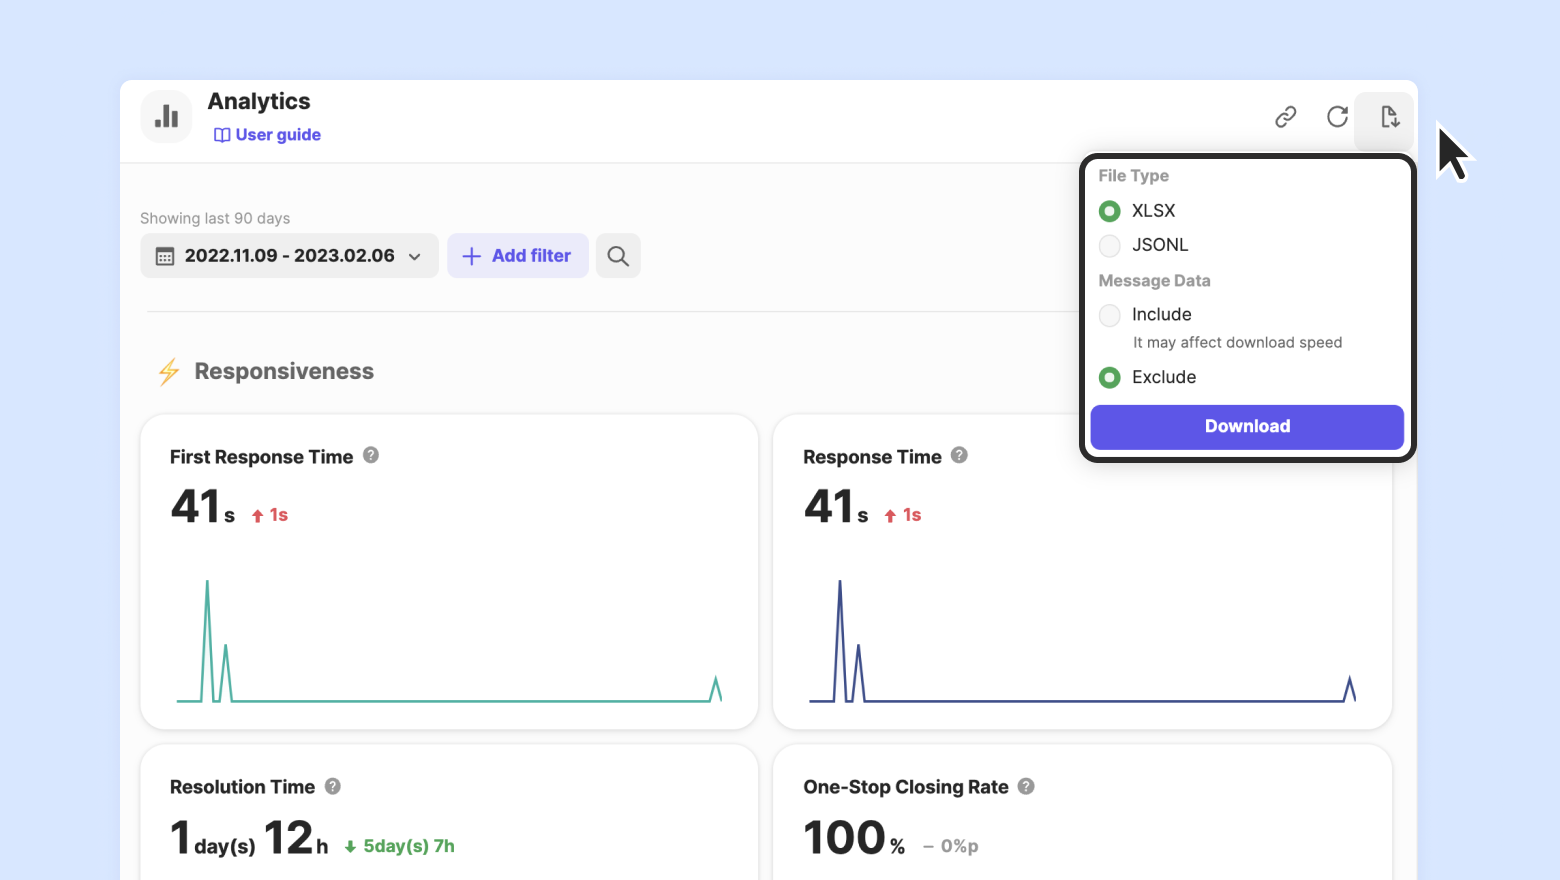
Task: Choose Exclude message data option
Action: click(x=1110, y=377)
